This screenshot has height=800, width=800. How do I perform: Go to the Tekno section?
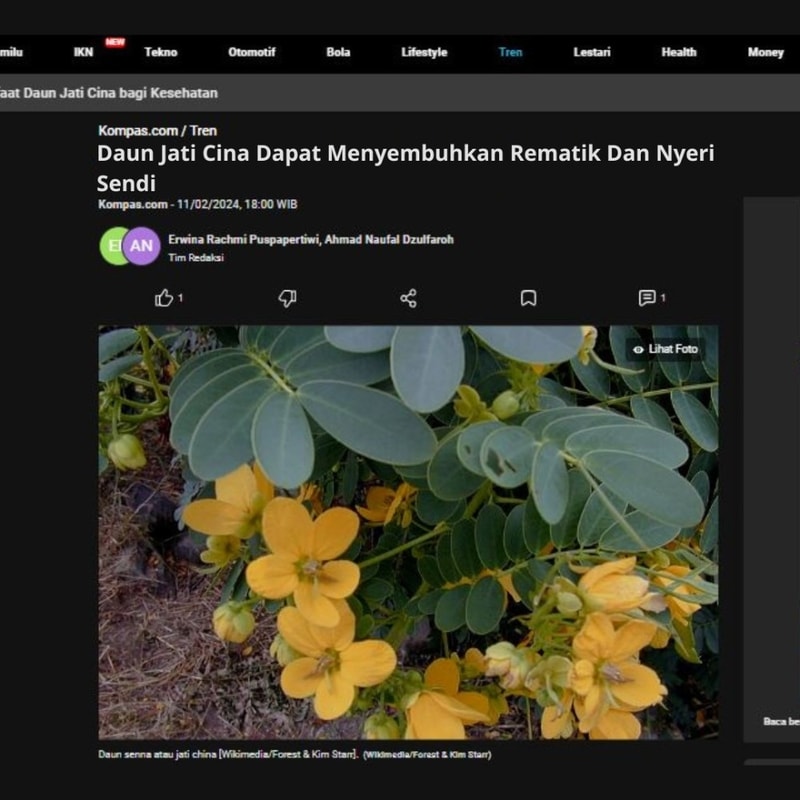[161, 52]
